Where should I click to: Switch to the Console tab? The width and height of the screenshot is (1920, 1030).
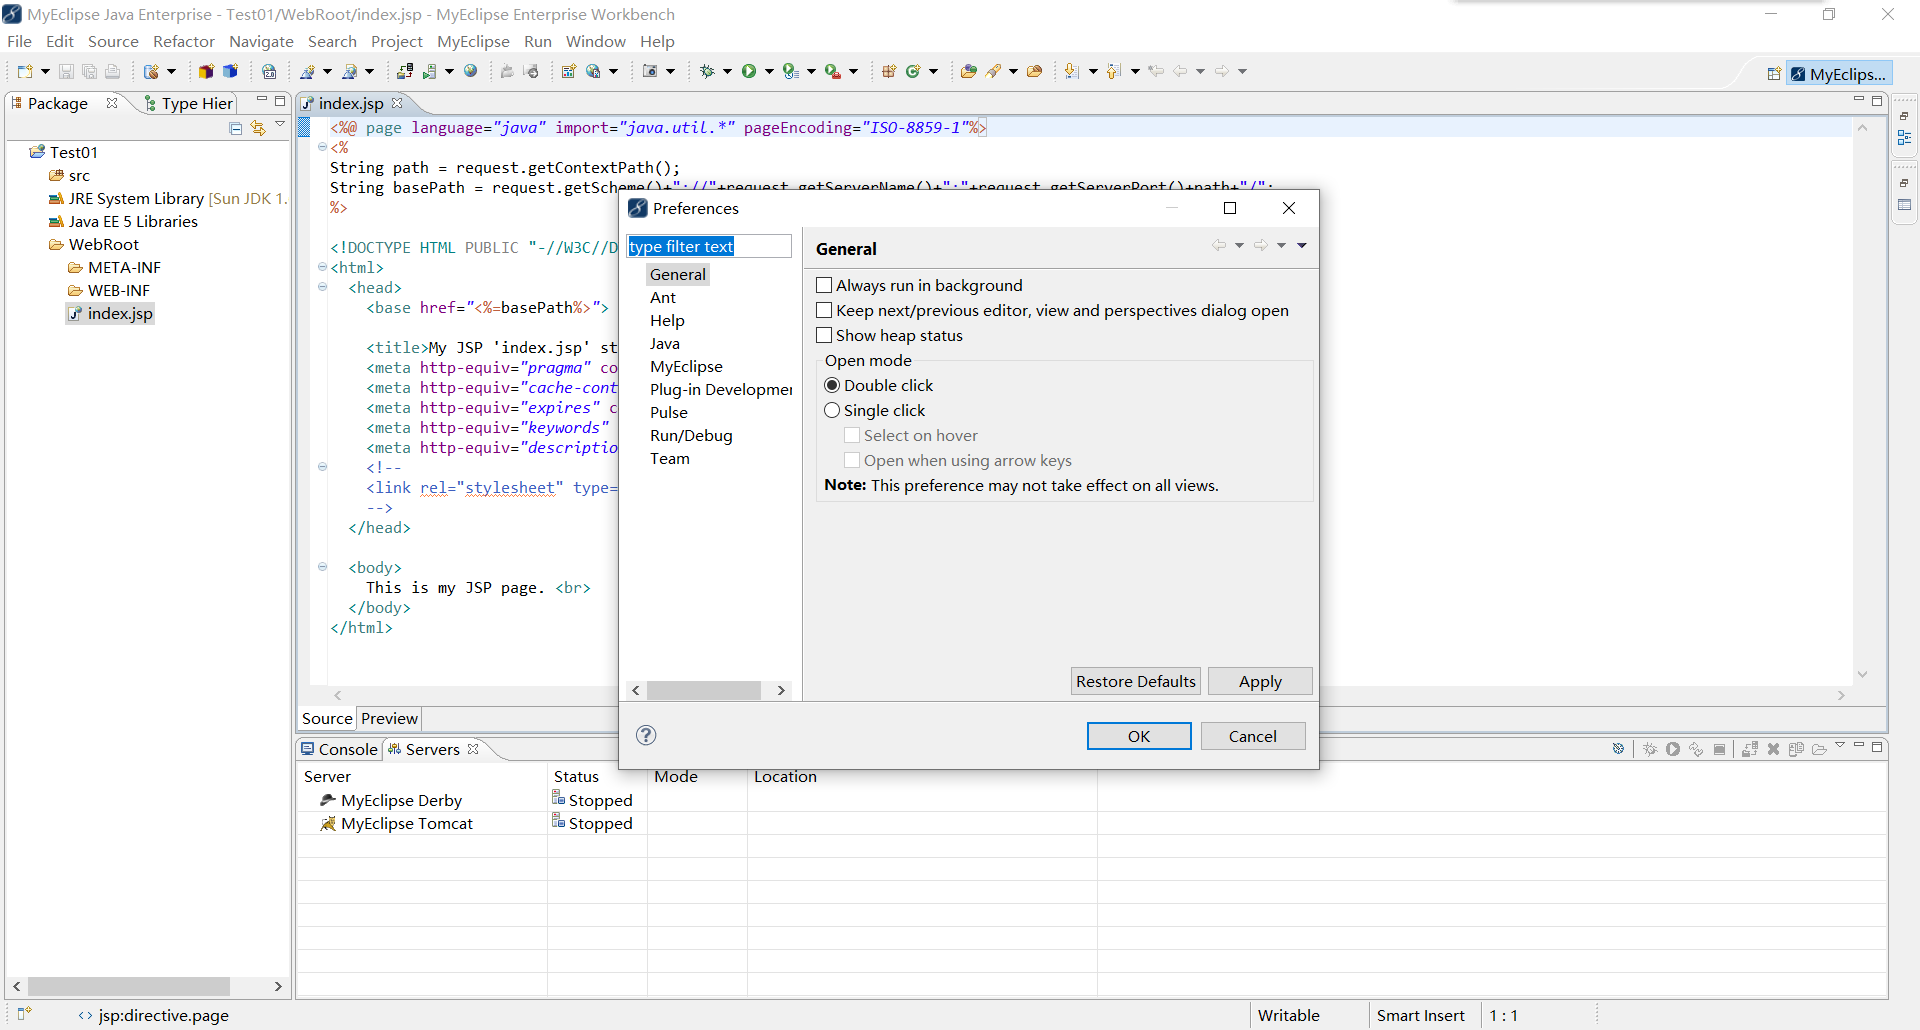click(340, 749)
